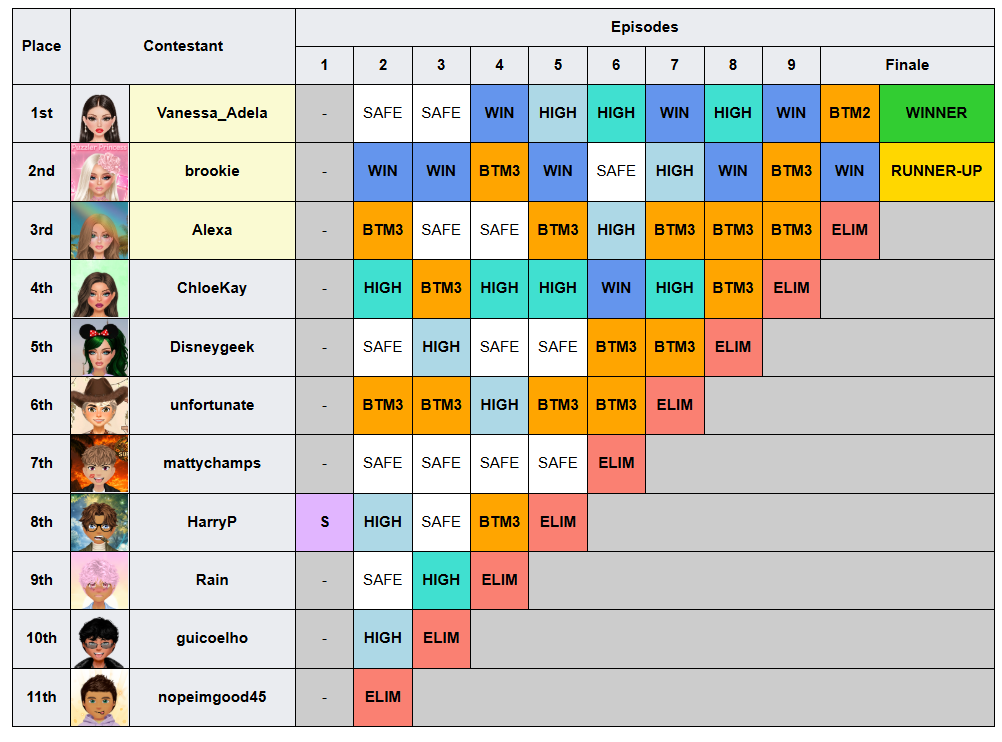The image size is (1002, 742).
Task: Click Rain's pink-haired avatar
Action: click(100, 581)
